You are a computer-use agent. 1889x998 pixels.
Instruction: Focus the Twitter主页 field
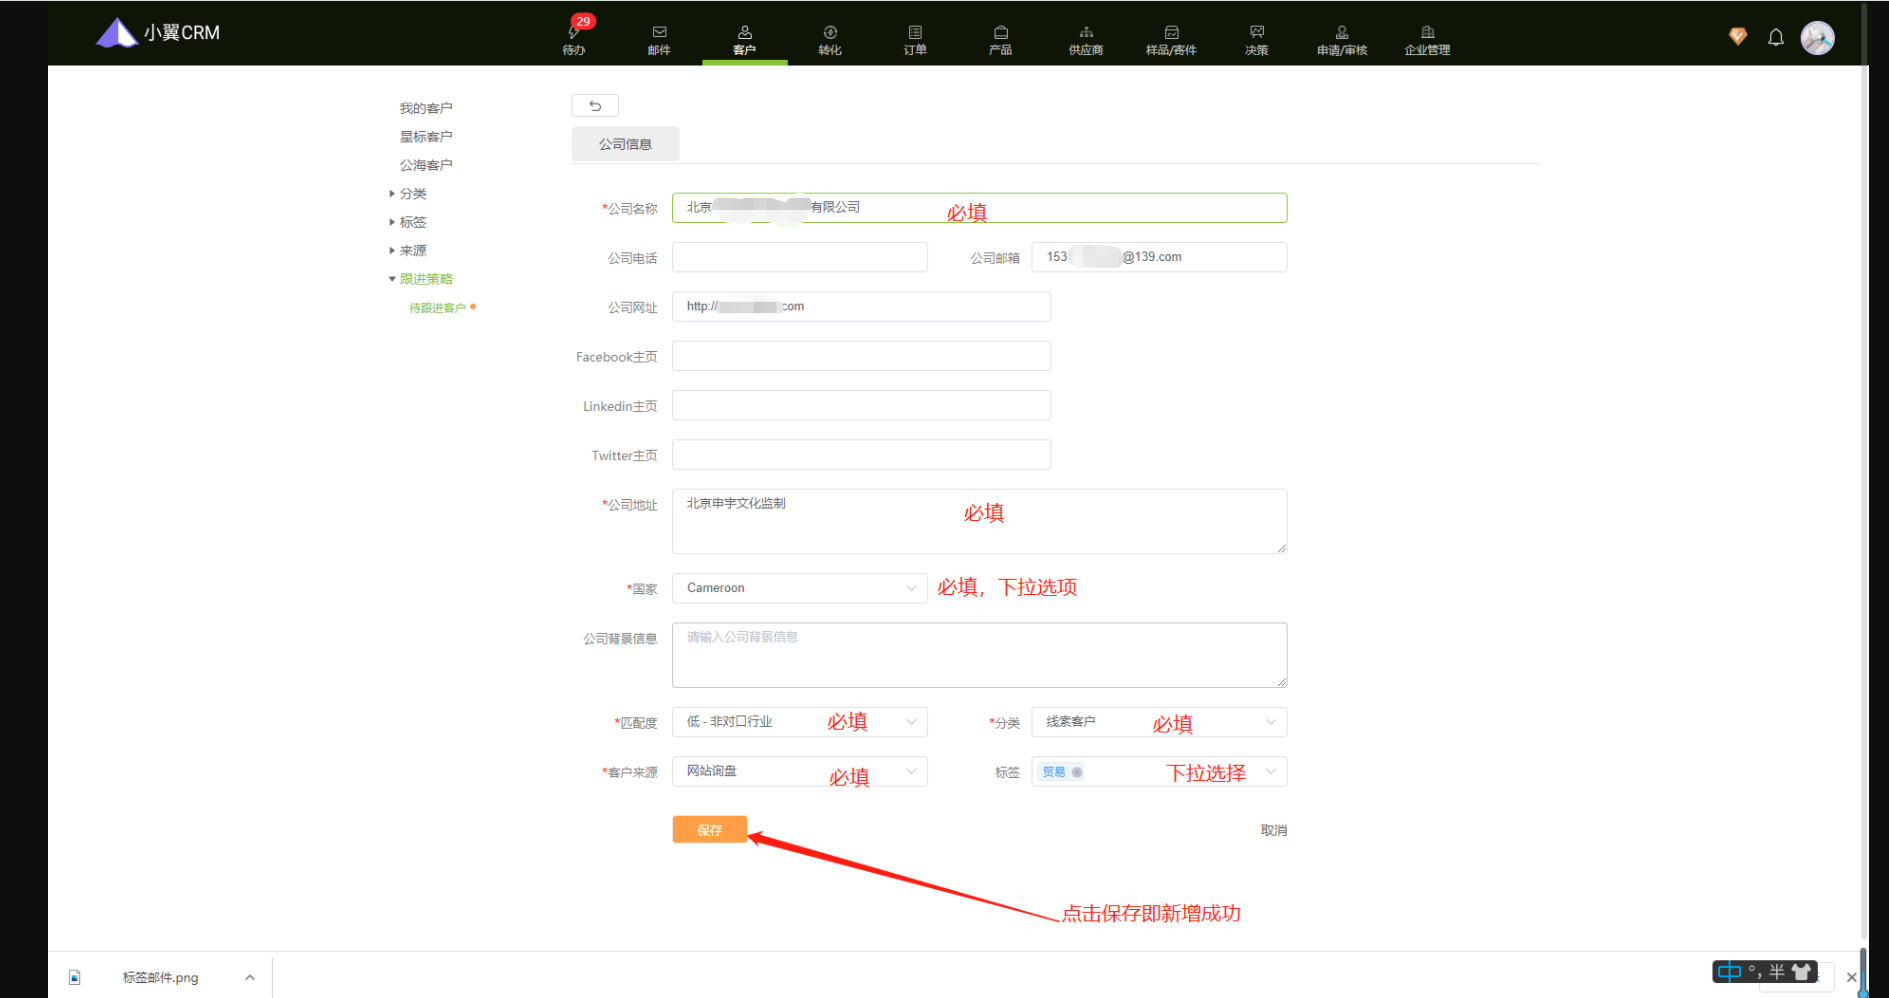click(x=861, y=455)
